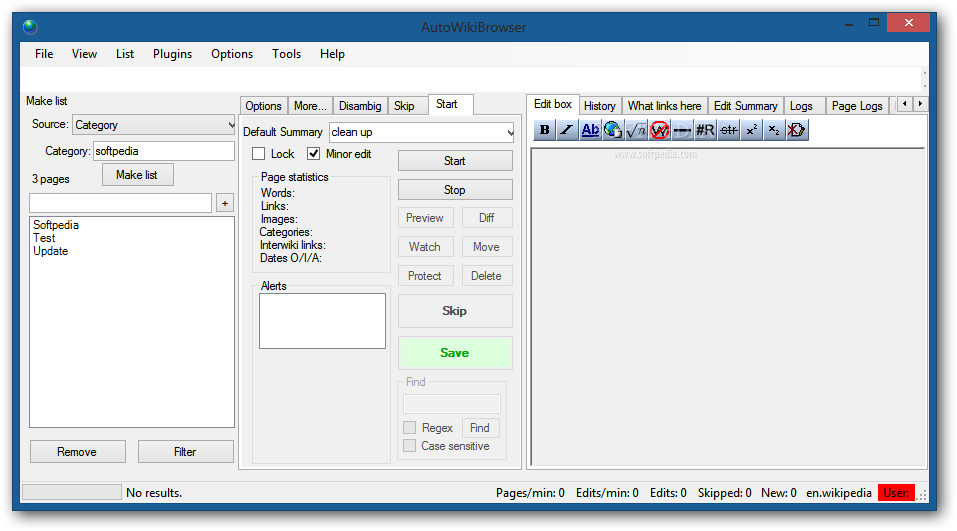
Task: Click the empty page name field above the list
Action: coord(120,203)
